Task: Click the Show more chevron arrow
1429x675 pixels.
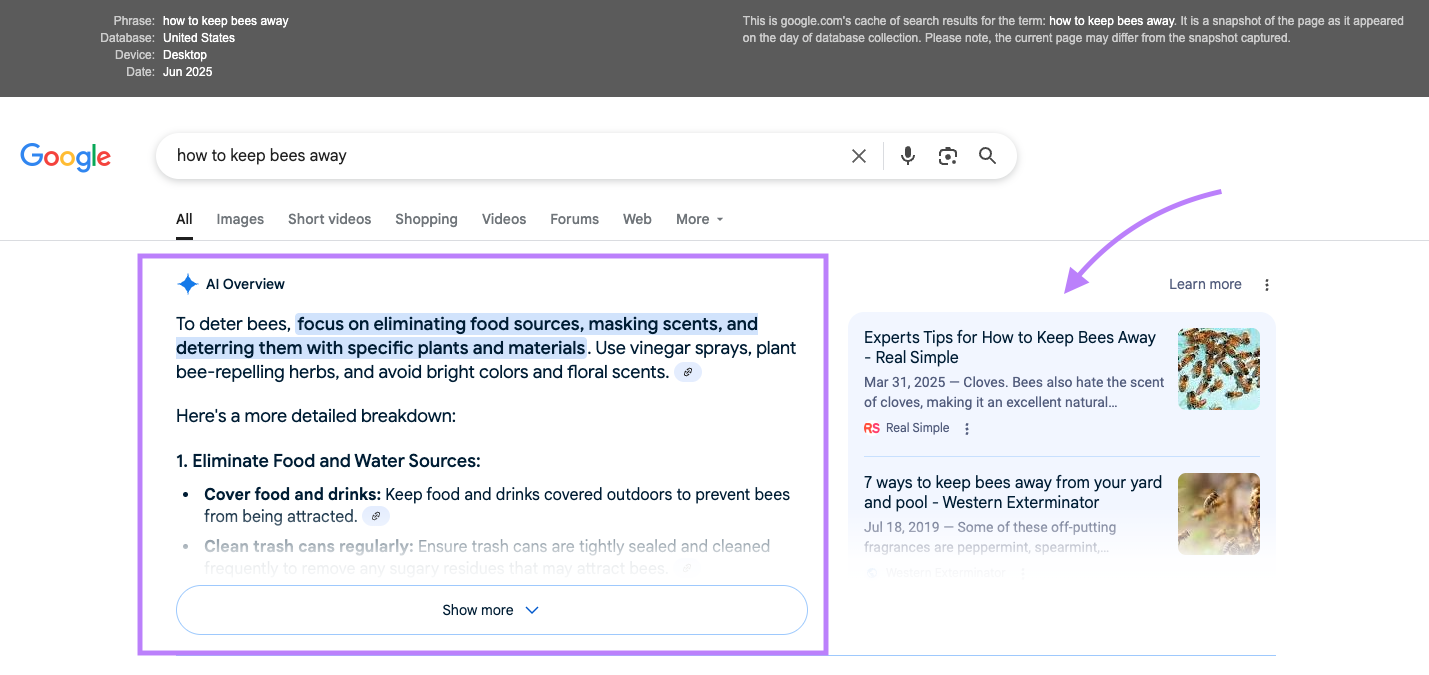Action: pos(531,609)
